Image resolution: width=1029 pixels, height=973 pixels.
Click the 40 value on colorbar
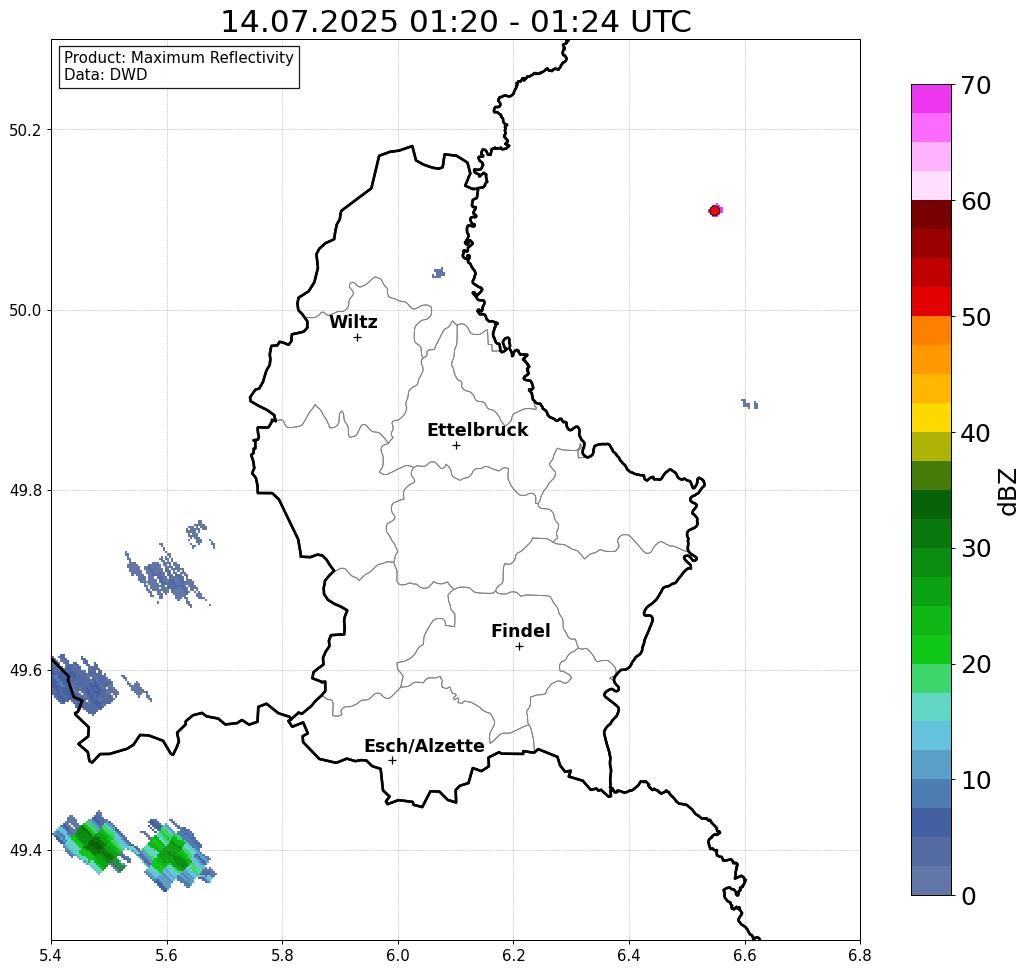coord(975,433)
